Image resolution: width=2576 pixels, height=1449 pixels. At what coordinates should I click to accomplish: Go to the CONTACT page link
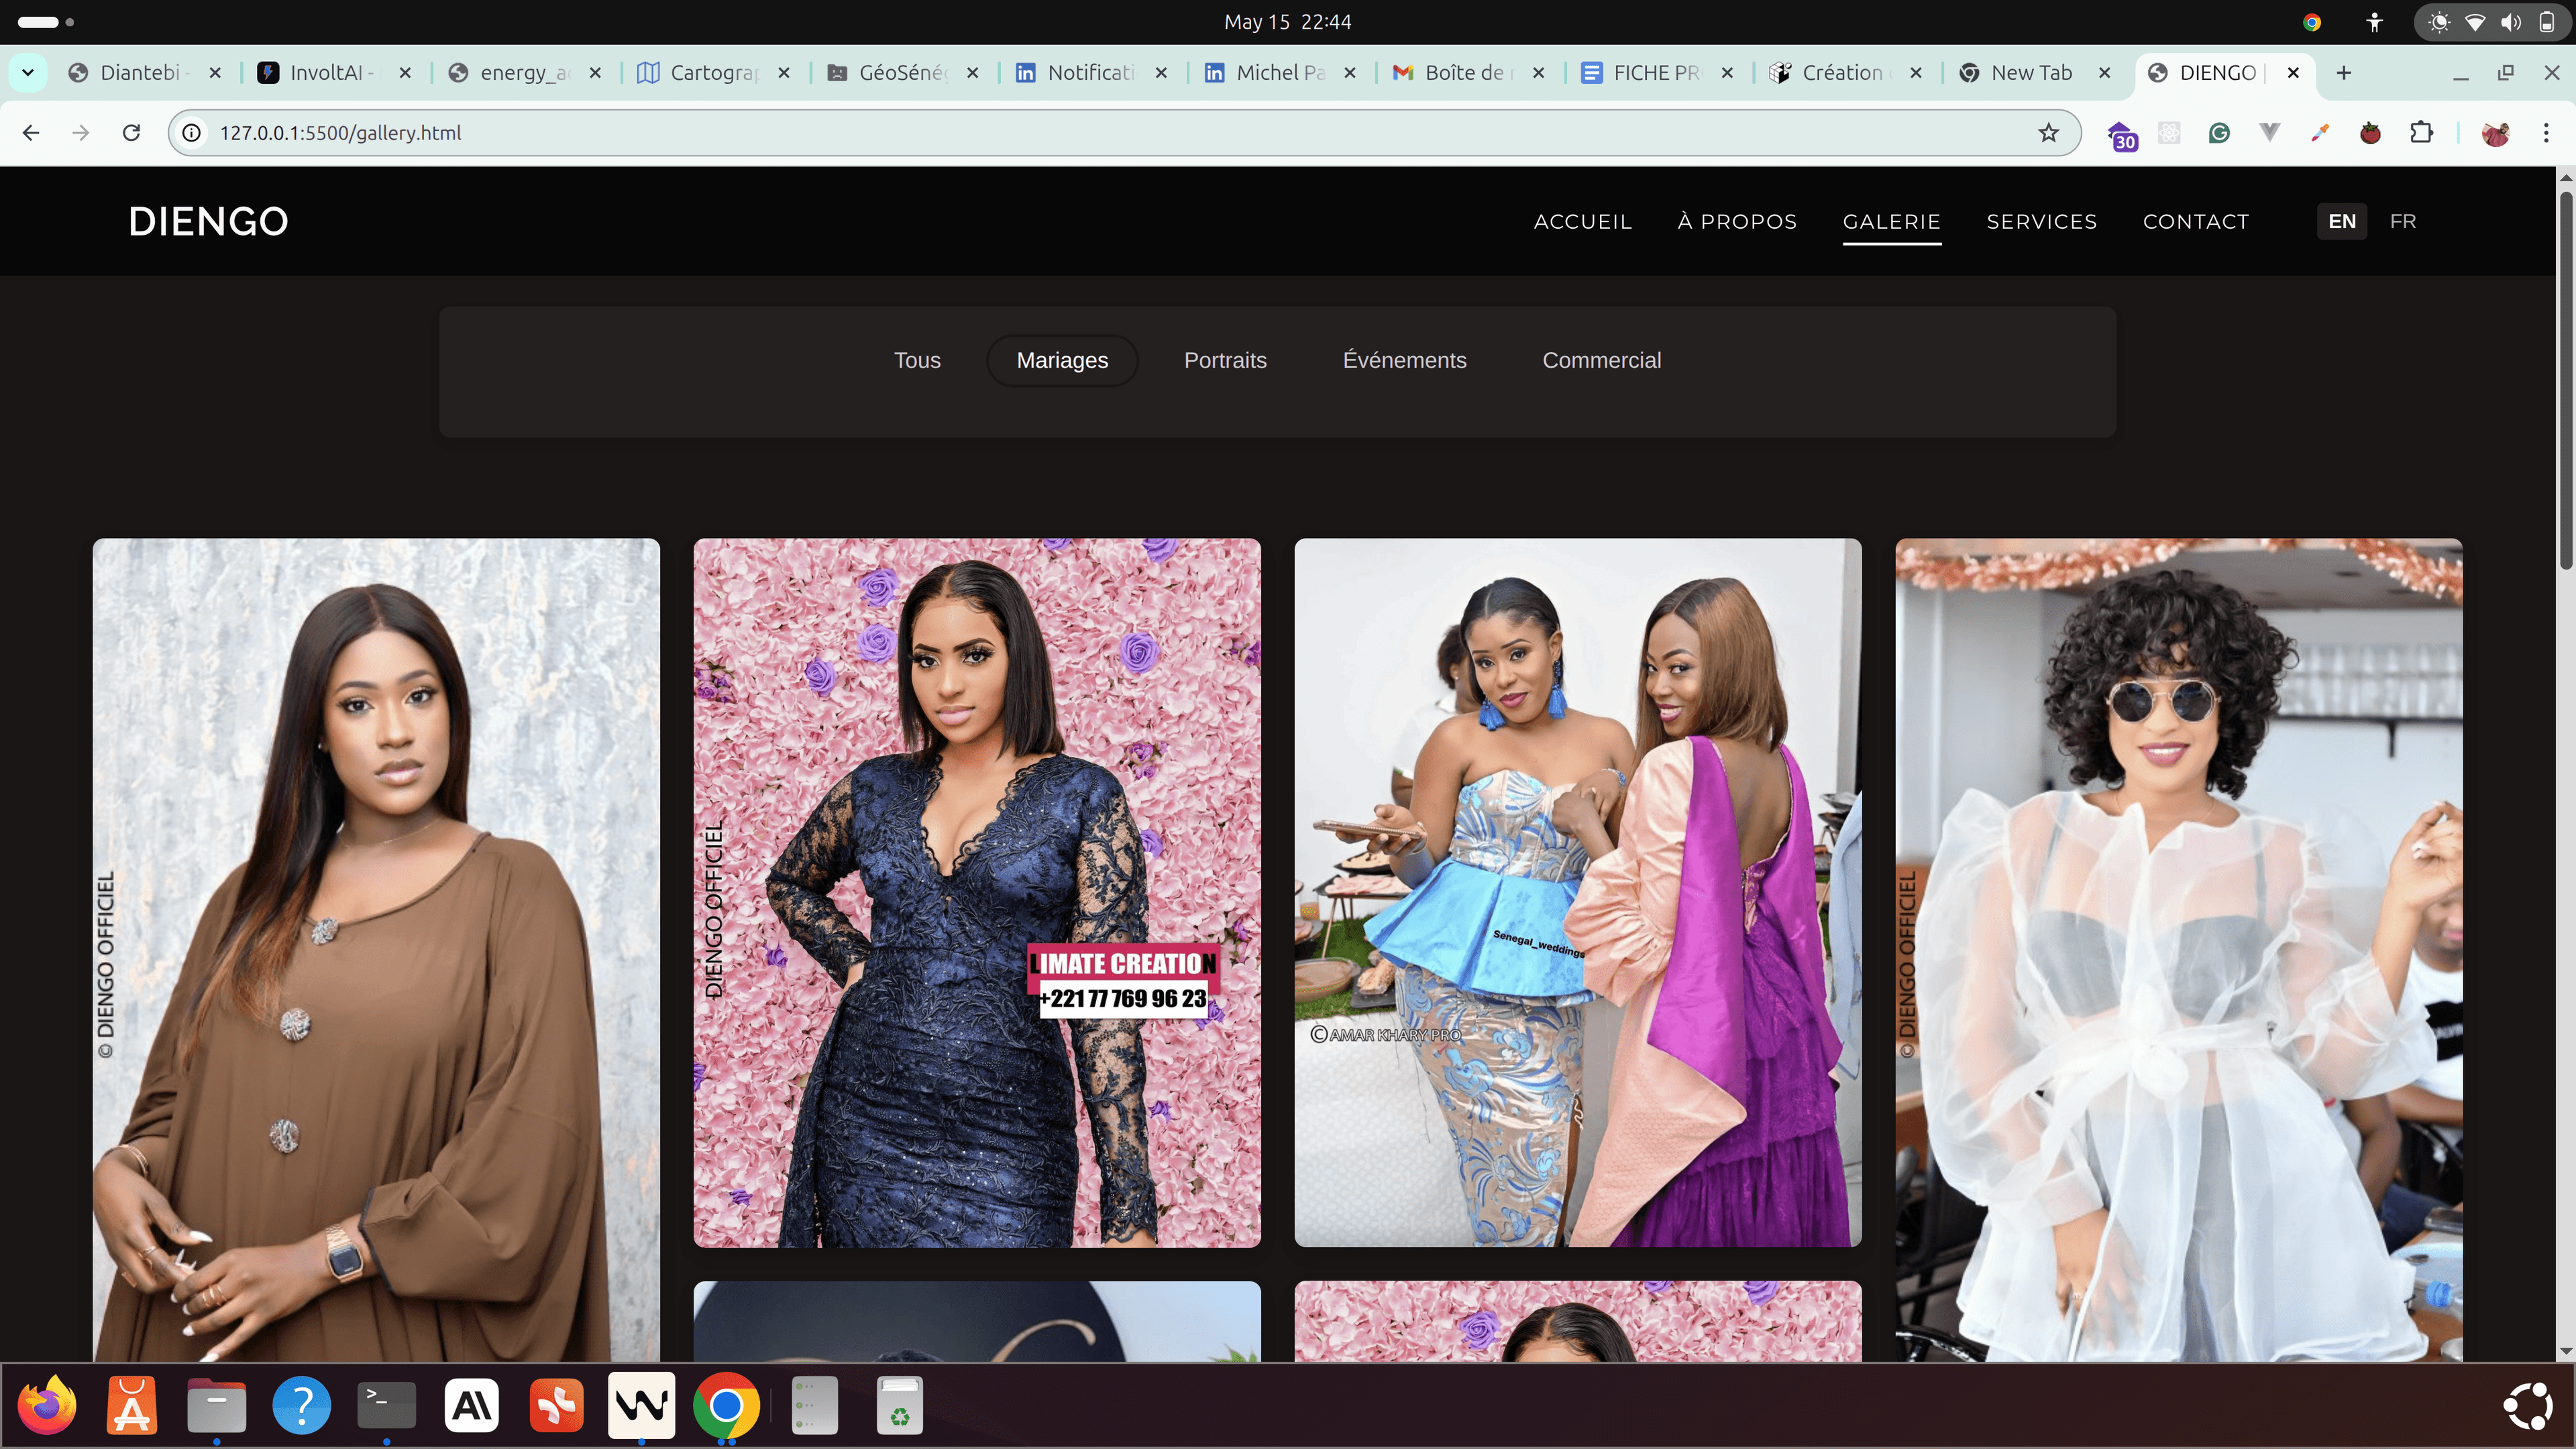tap(2195, 221)
